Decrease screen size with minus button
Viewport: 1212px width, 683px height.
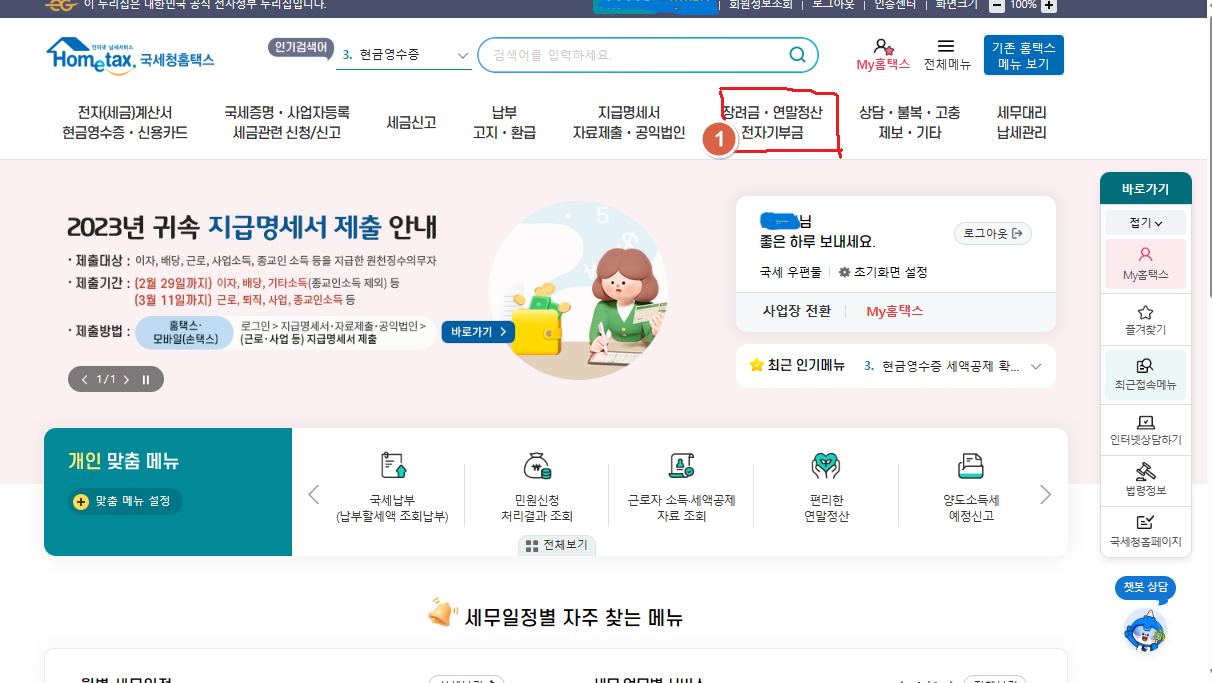coord(997,5)
